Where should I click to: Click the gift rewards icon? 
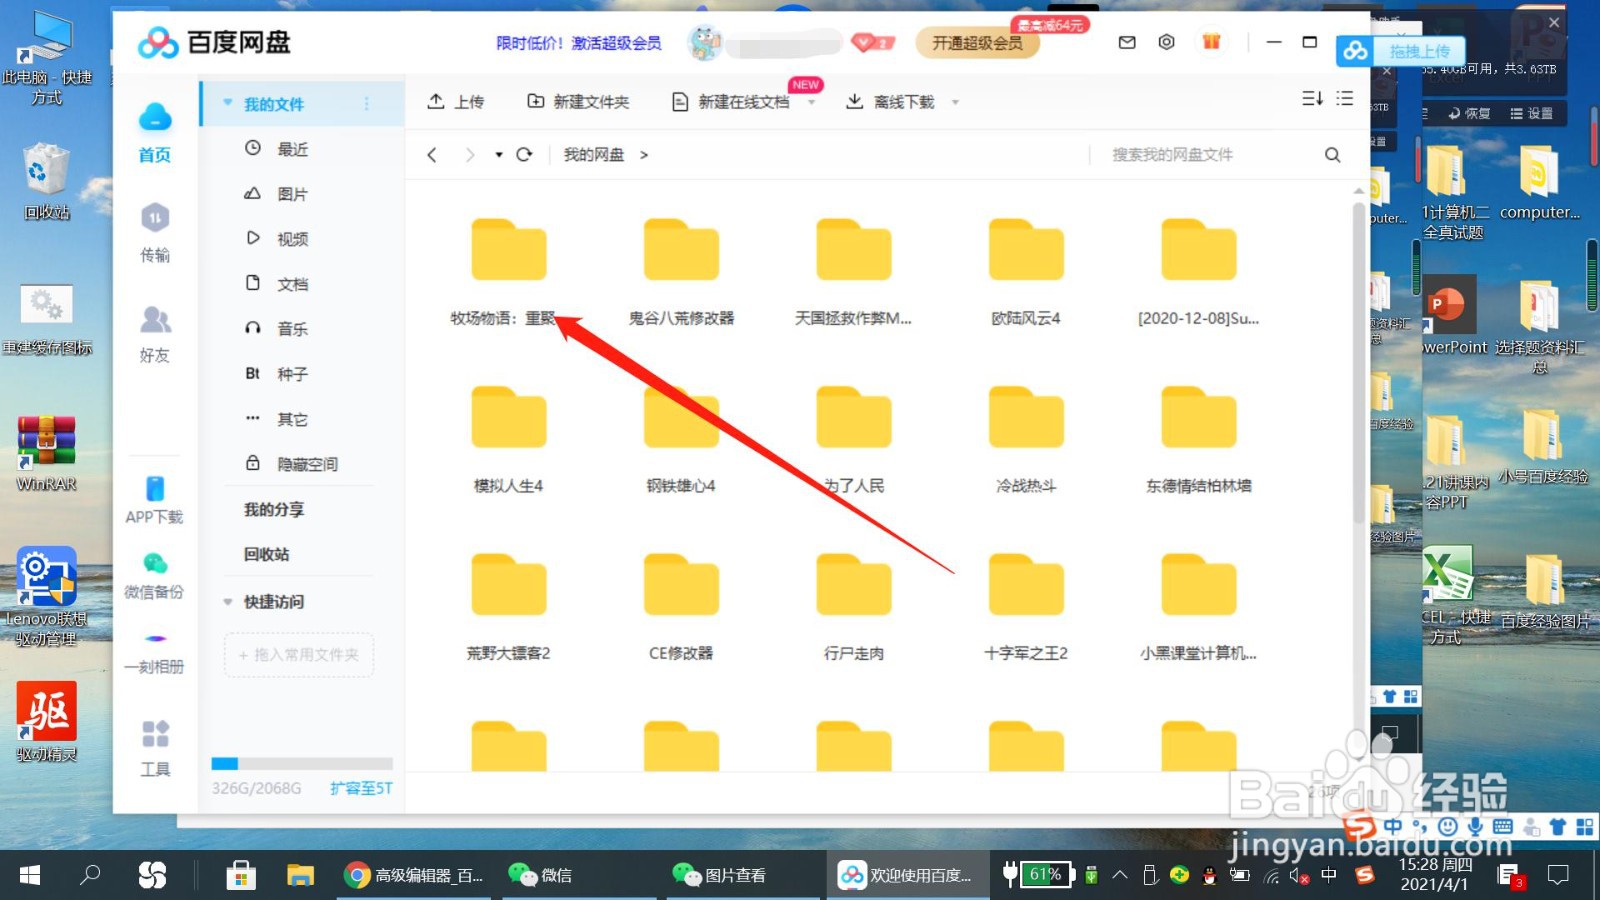click(1211, 42)
